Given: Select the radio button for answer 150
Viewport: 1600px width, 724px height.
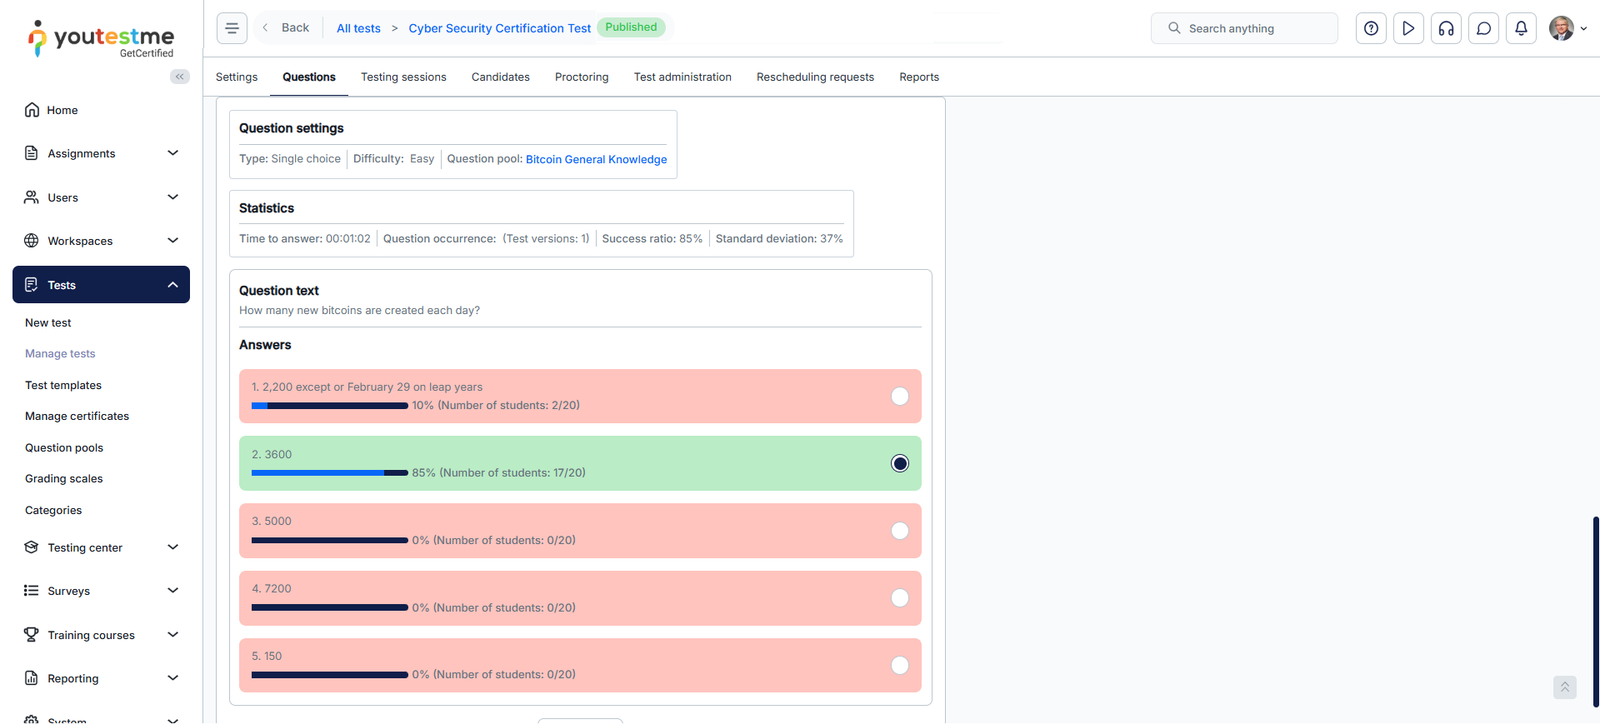Looking at the screenshot, I should pos(900,665).
